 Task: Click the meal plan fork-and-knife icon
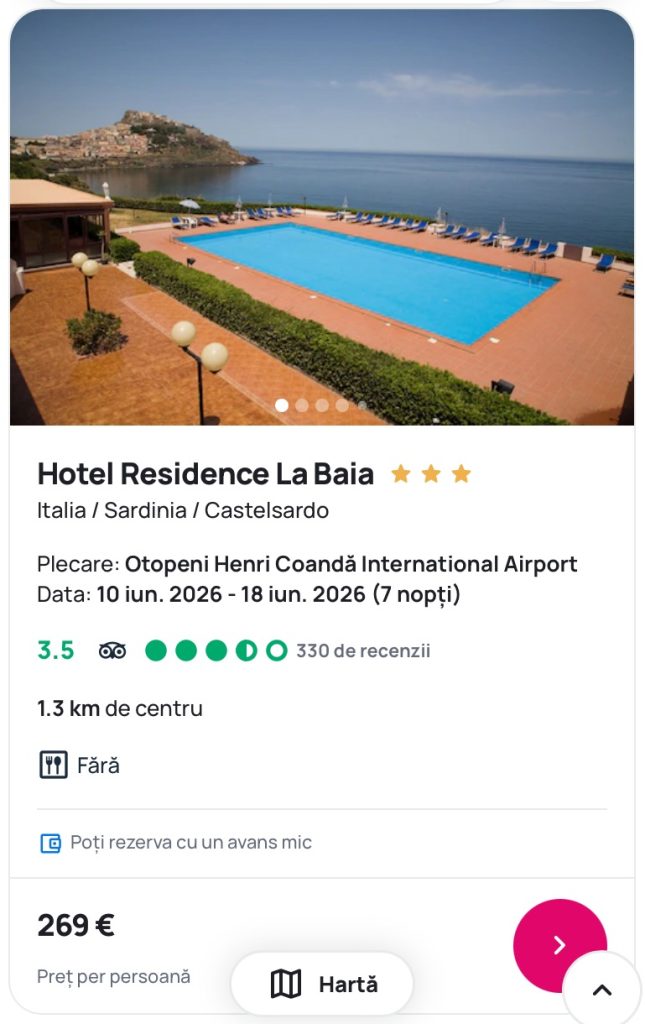[x=53, y=766]
